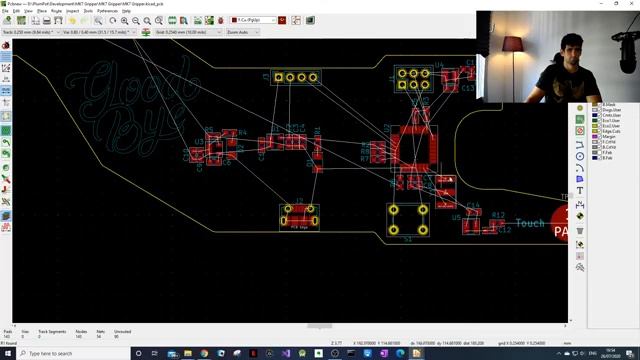
Task: Click the Zoom Out icon
Action: [x=136, y=20]
